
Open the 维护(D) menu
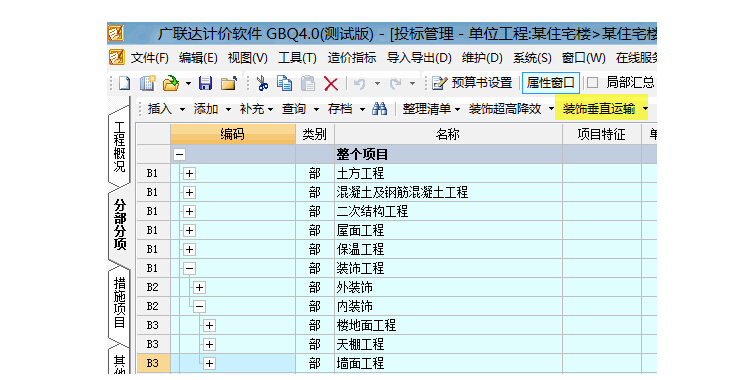point(482,58)
